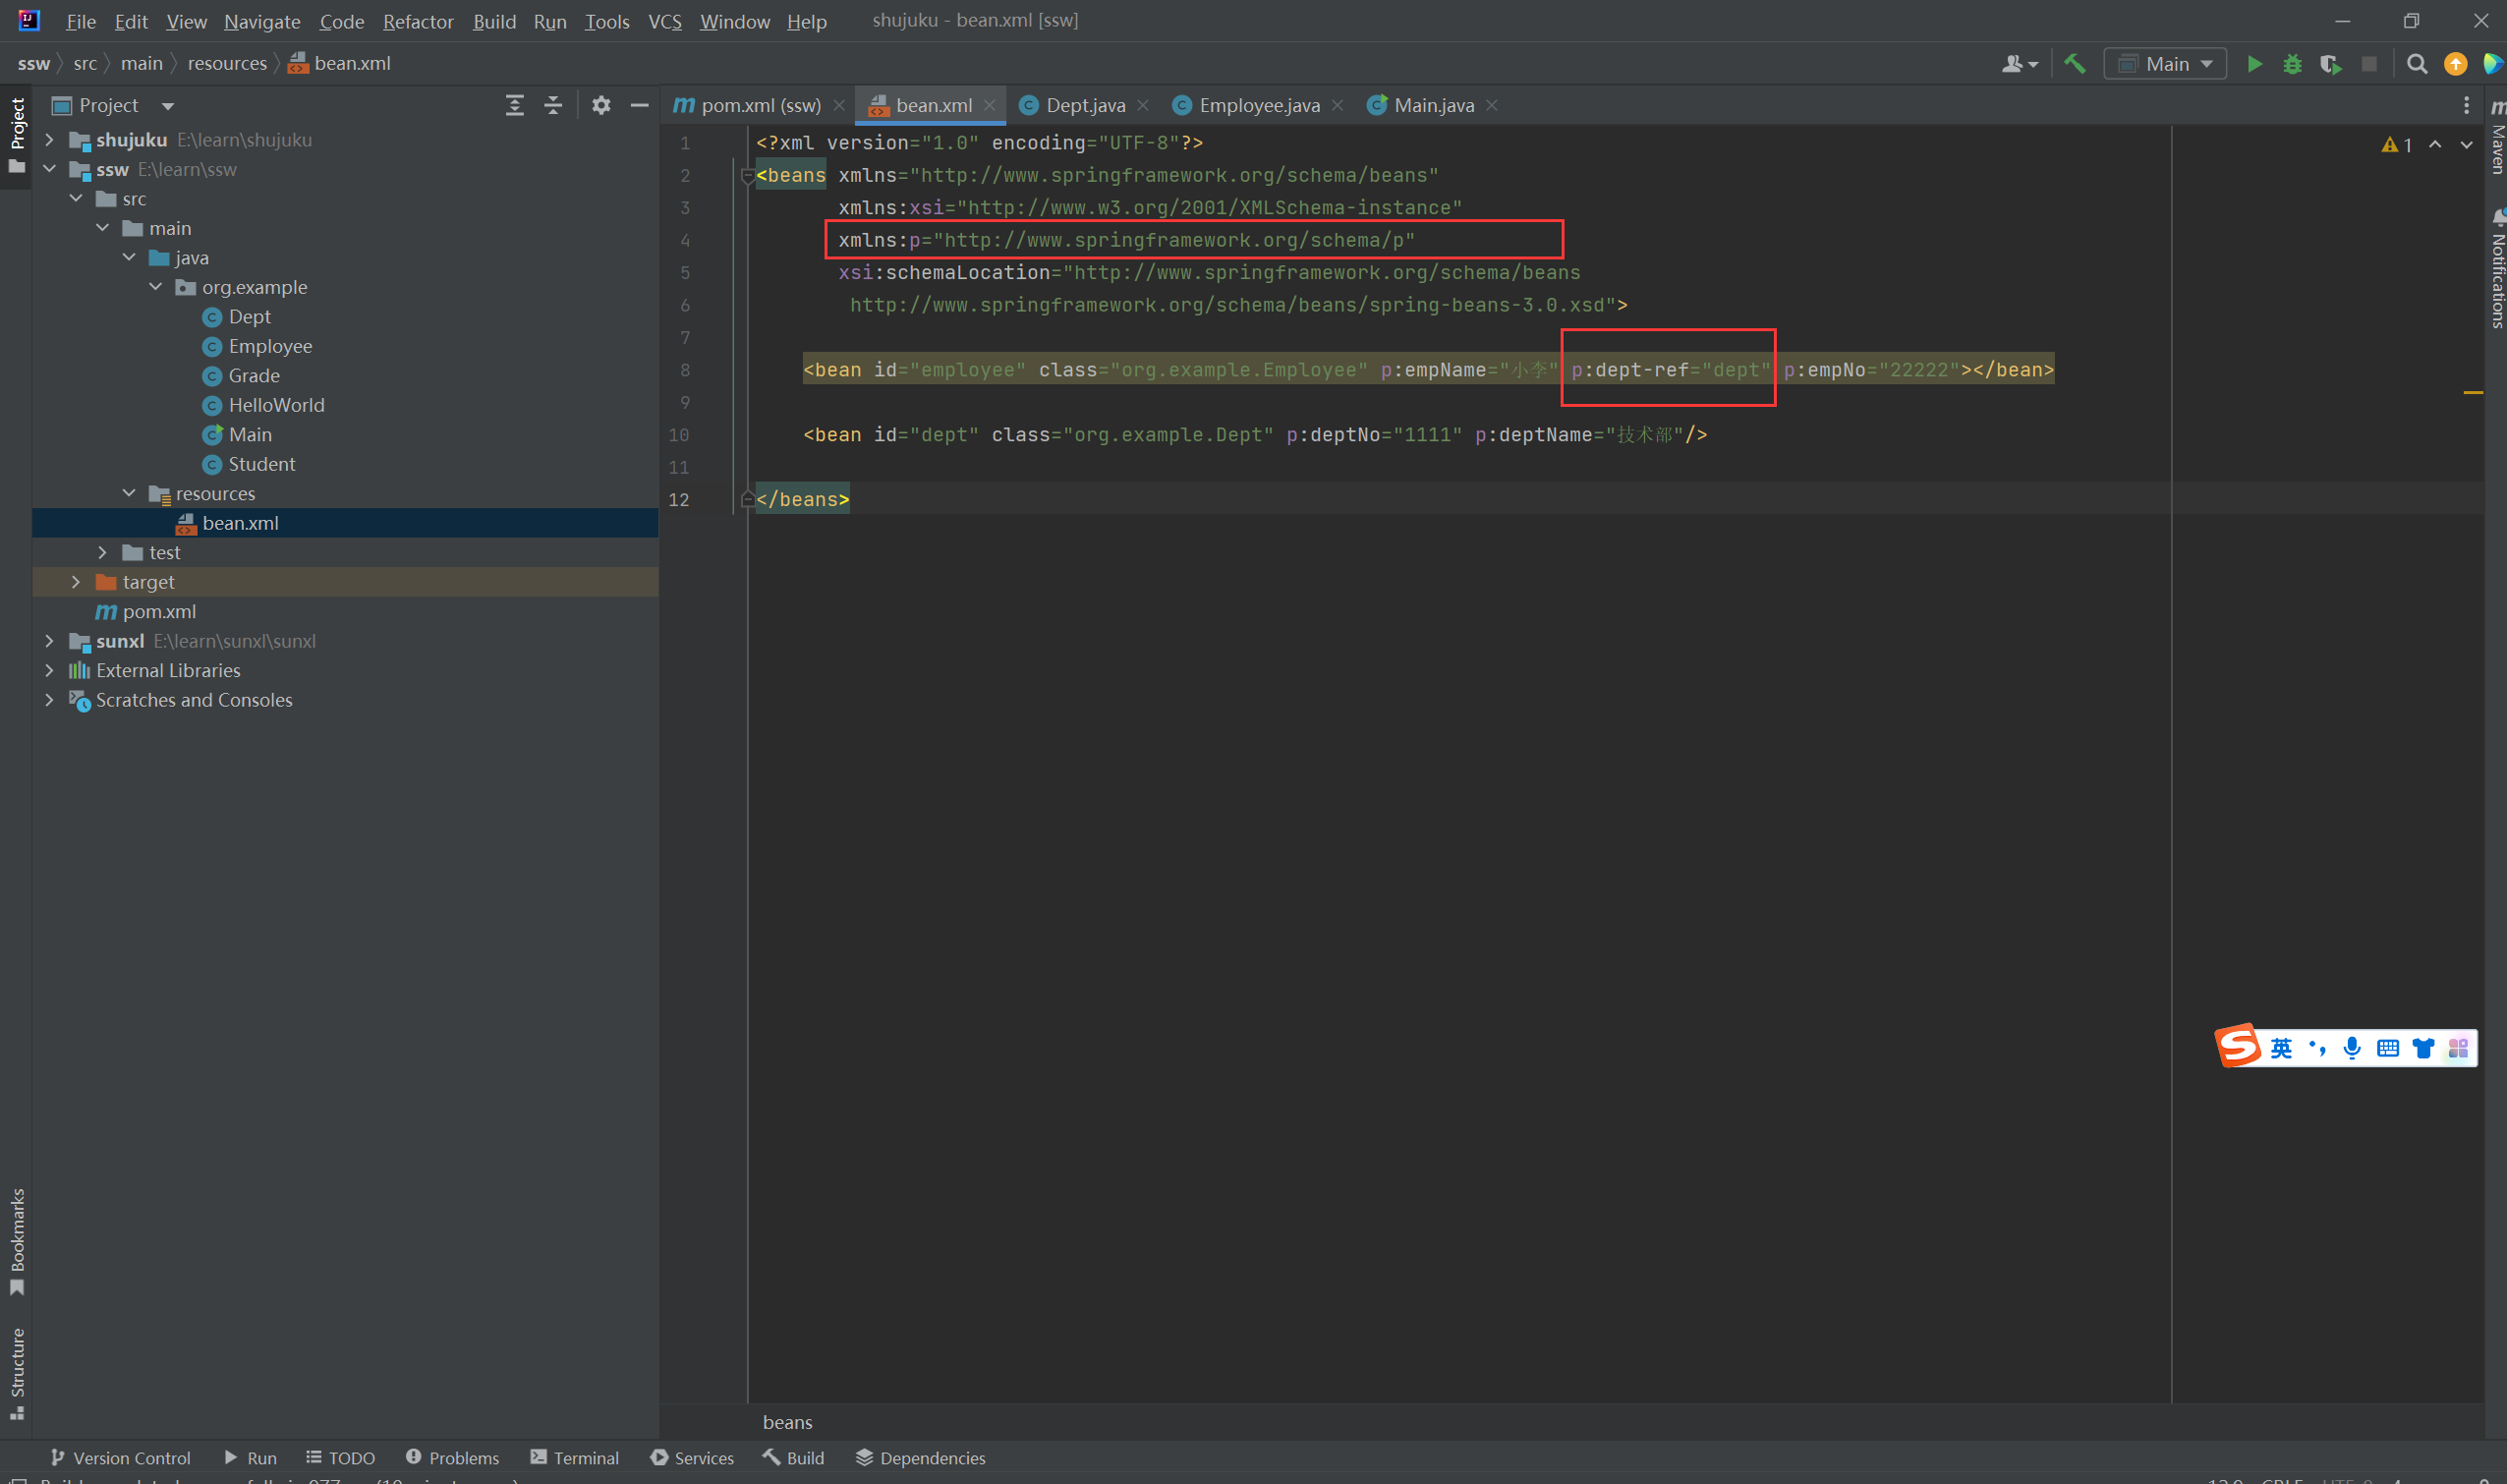Open the Problems tool window
2507x1484 pixels.
tap(452, 1458)
